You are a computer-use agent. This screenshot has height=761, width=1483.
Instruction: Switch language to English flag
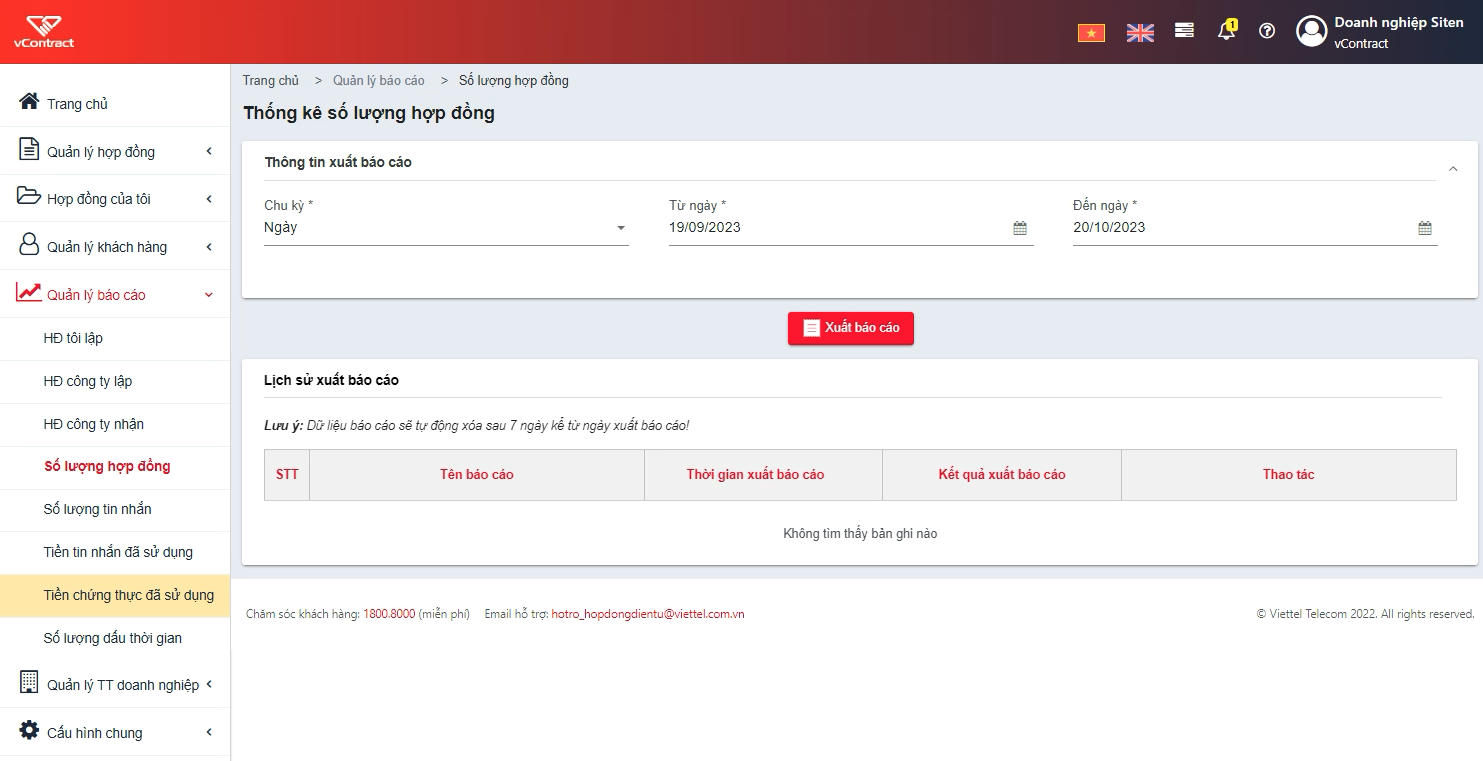(x=1140, y=33)
